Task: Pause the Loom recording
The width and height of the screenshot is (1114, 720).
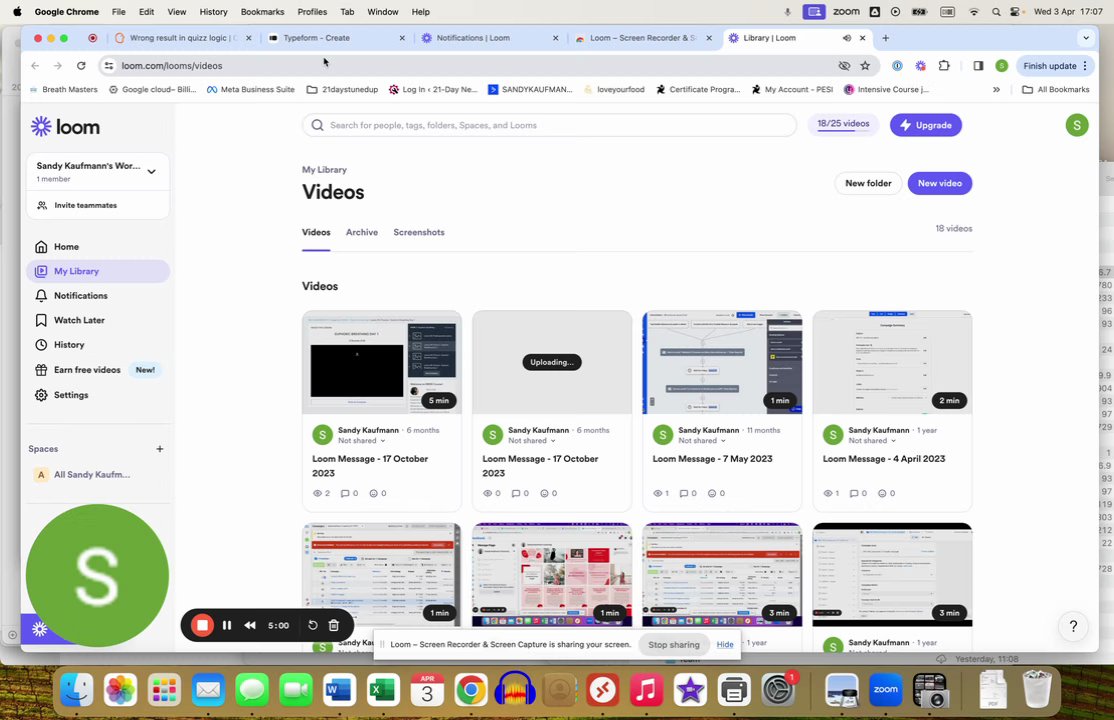Action: coord(227,625)
